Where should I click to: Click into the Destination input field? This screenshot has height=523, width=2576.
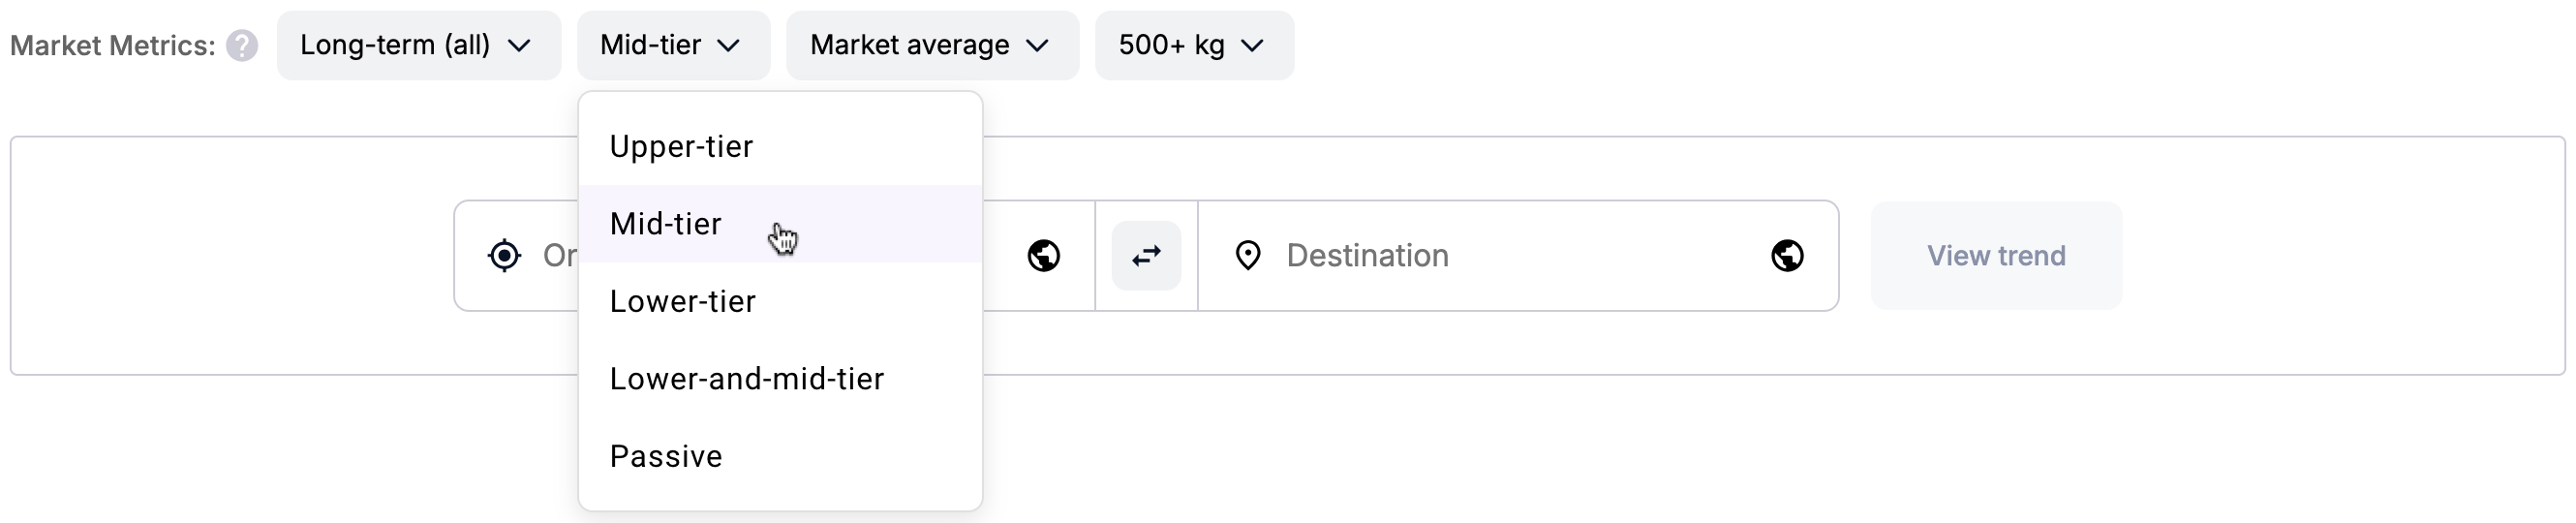(x=1518, y=256)
